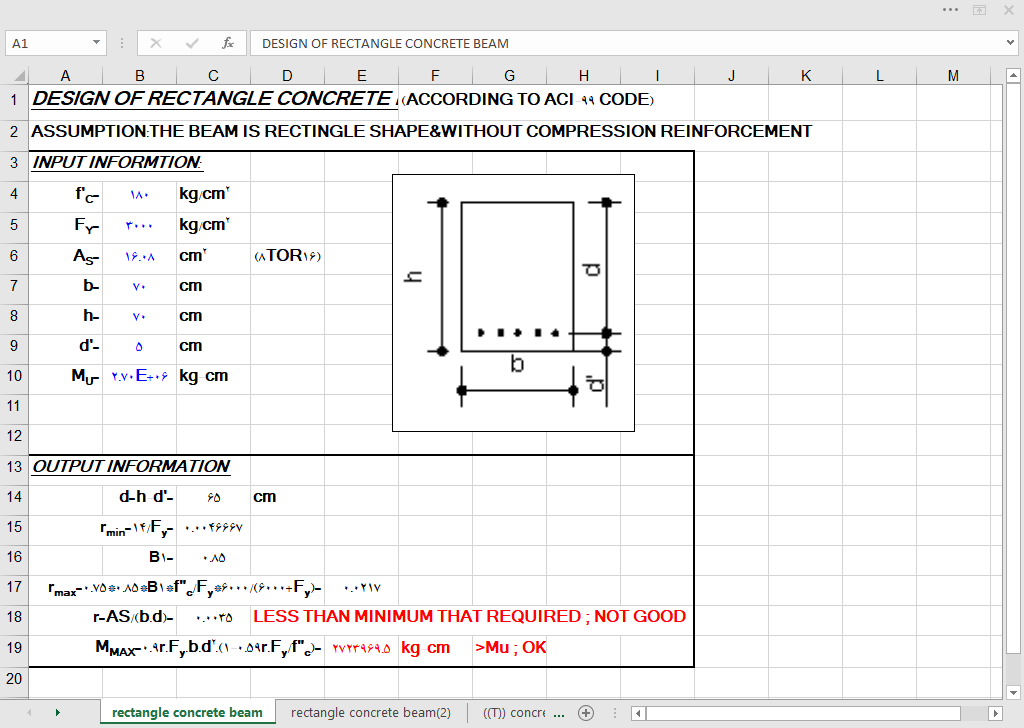The width and height of the screenshot is (1024, 728).
Task: Click horizontal scrollbar right arrow
Action: 995,713
